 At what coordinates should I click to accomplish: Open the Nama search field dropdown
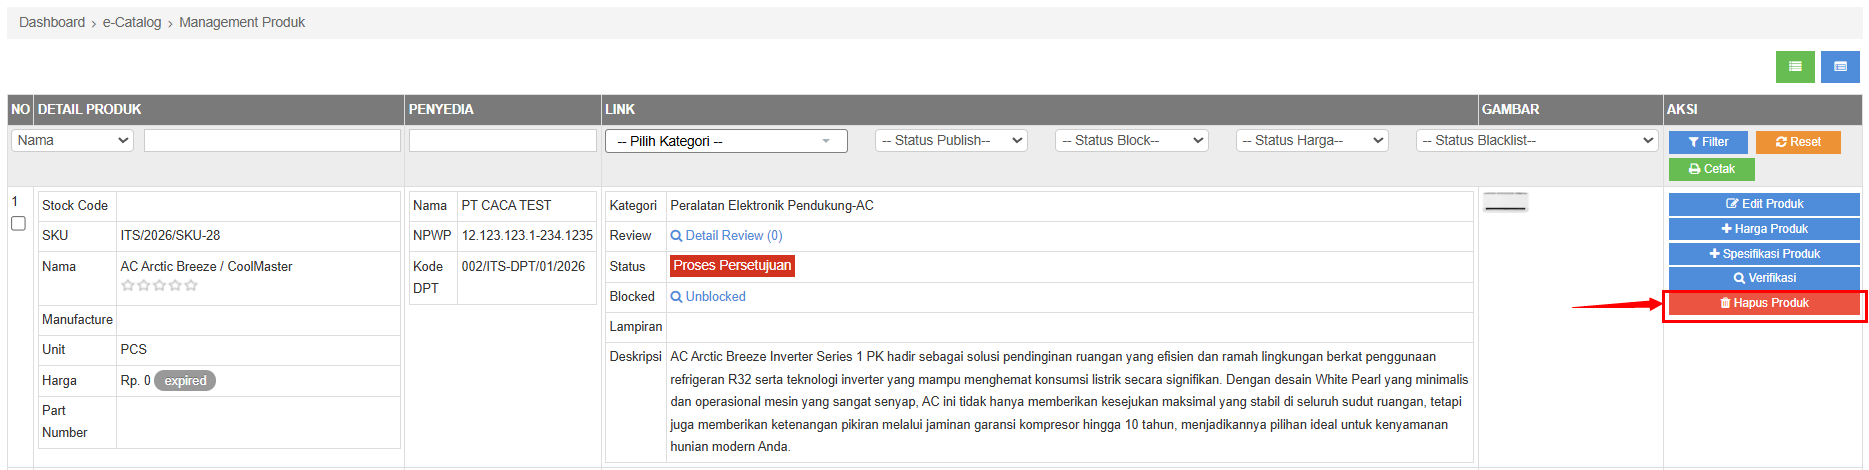(72, 141)
